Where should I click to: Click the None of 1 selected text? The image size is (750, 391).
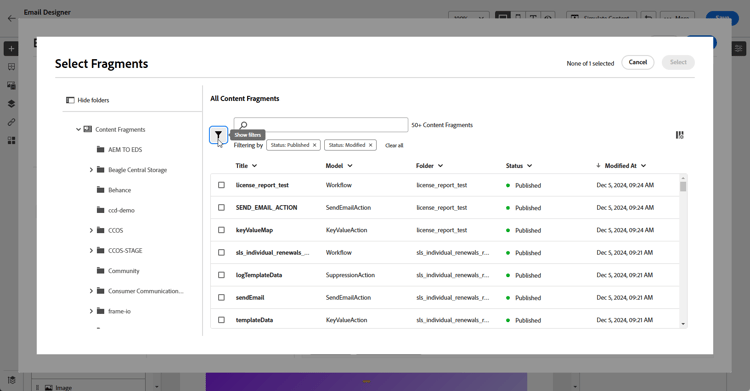[590, 63]
